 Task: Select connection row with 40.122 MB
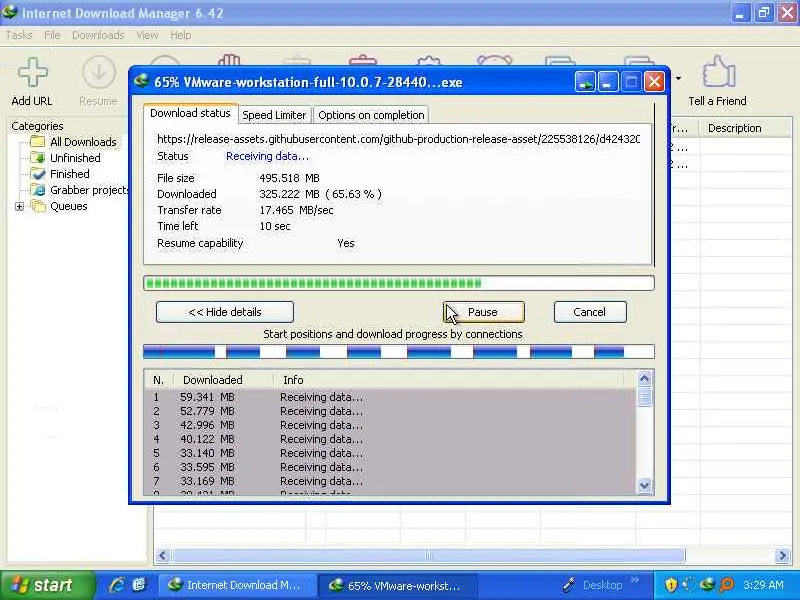click(x=390, y=439)
